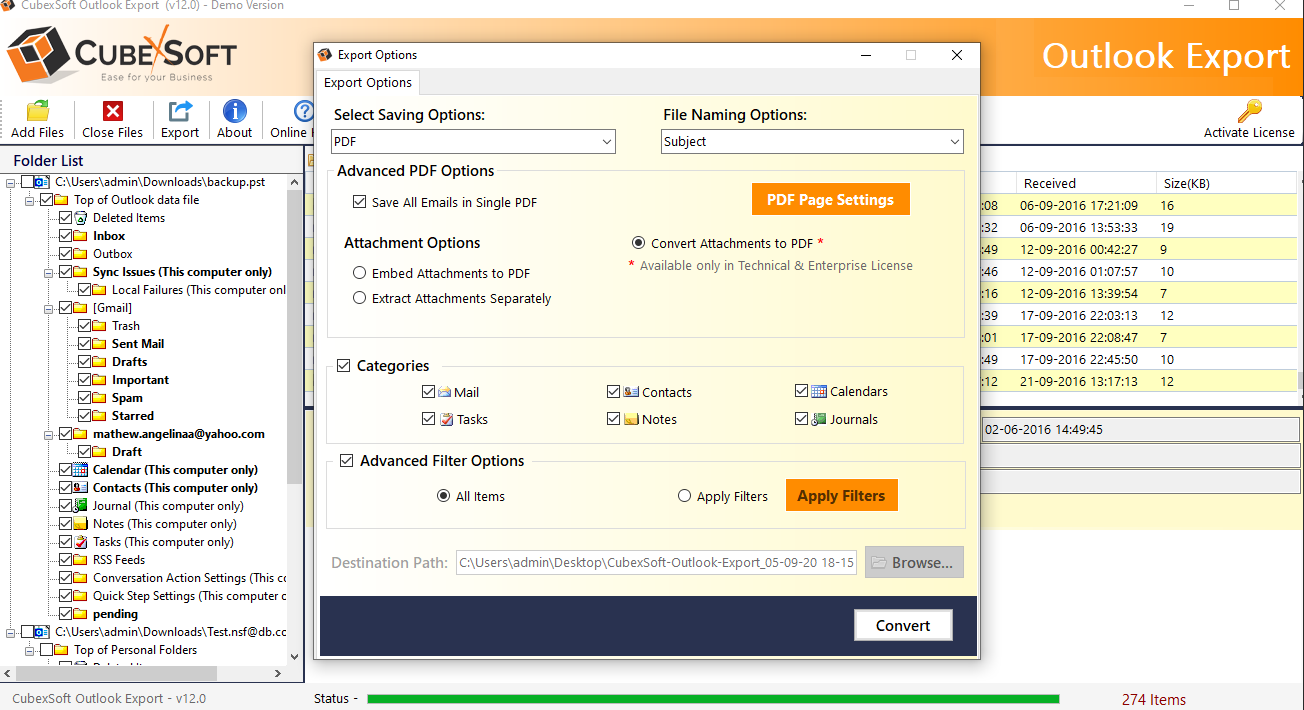Select Embed Attachments to PDF option
This screenshot has width=1304, height=710.
point(359,273)
